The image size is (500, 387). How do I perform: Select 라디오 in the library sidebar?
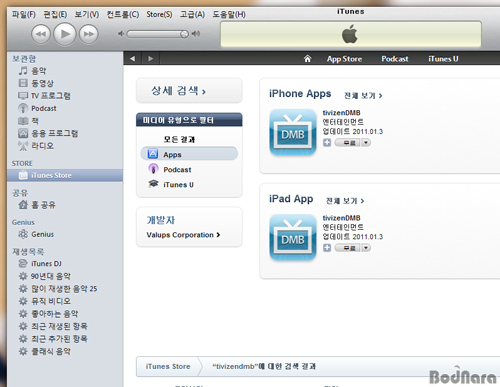pyautogui.click(x=65, y=146)
